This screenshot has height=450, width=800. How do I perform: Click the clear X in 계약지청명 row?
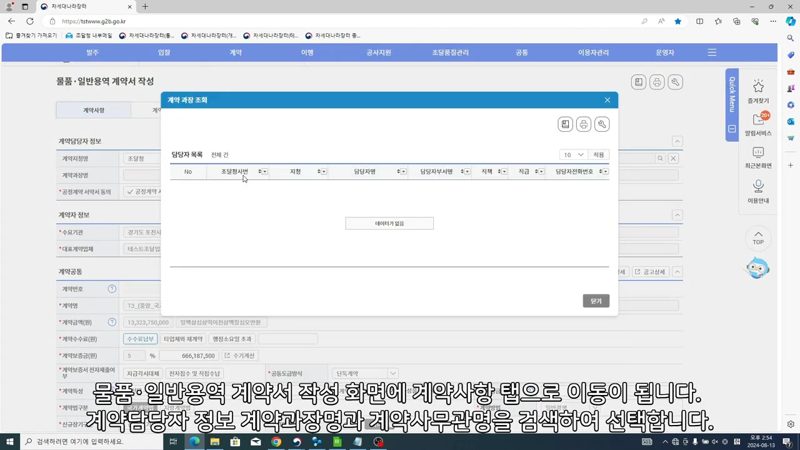tap(673, 158)
